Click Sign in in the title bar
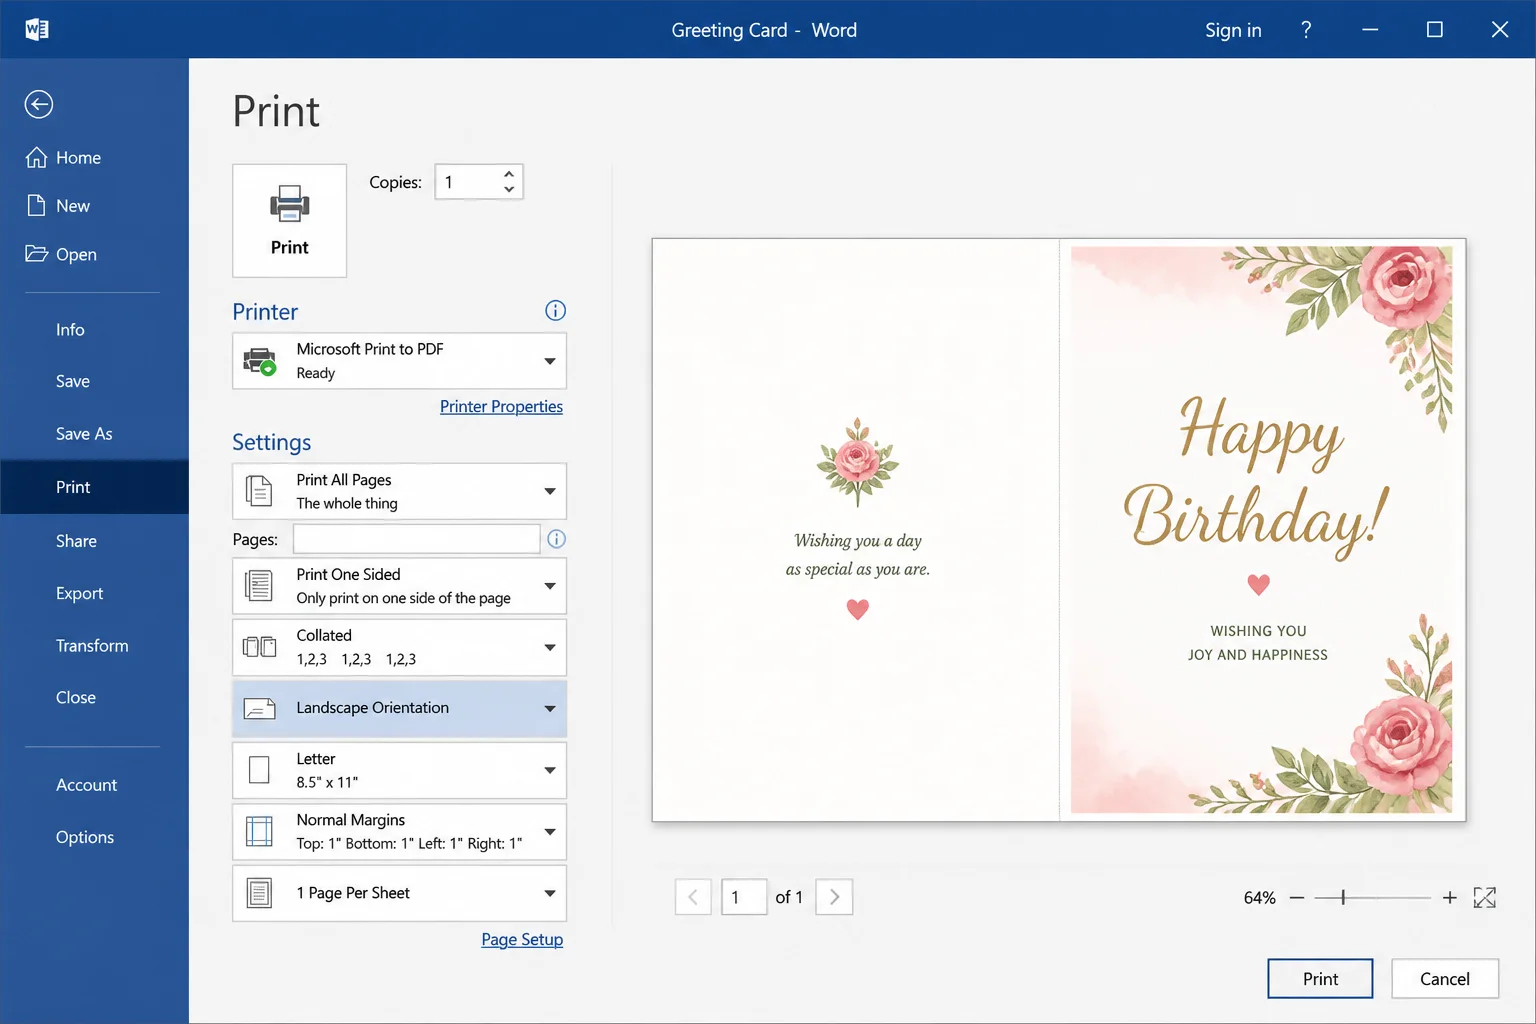 click(x=1233, y=30)
